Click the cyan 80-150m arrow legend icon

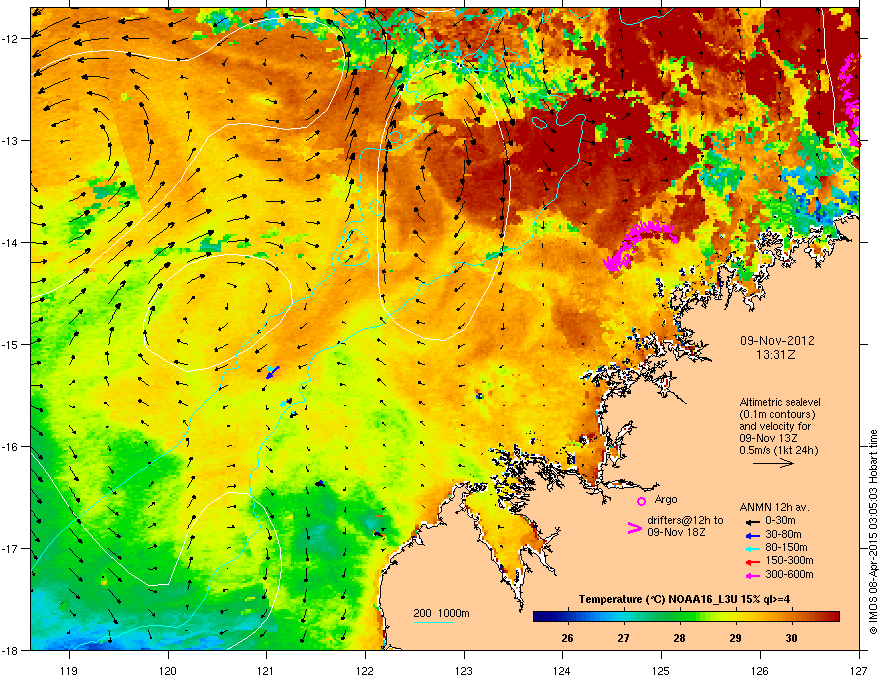753,548
